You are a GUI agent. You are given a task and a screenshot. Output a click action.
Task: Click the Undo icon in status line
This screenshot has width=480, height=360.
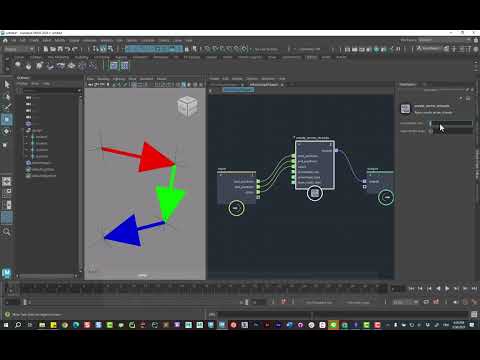pos(68,49)
